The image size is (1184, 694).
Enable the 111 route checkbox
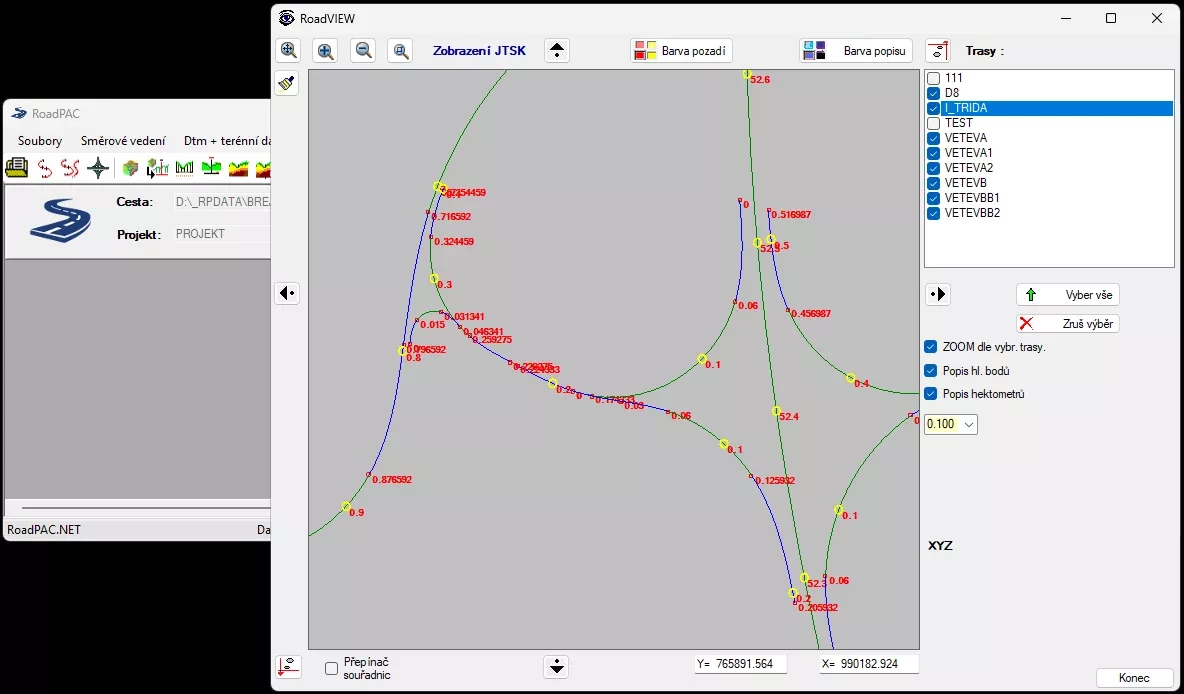pos(934,78)
